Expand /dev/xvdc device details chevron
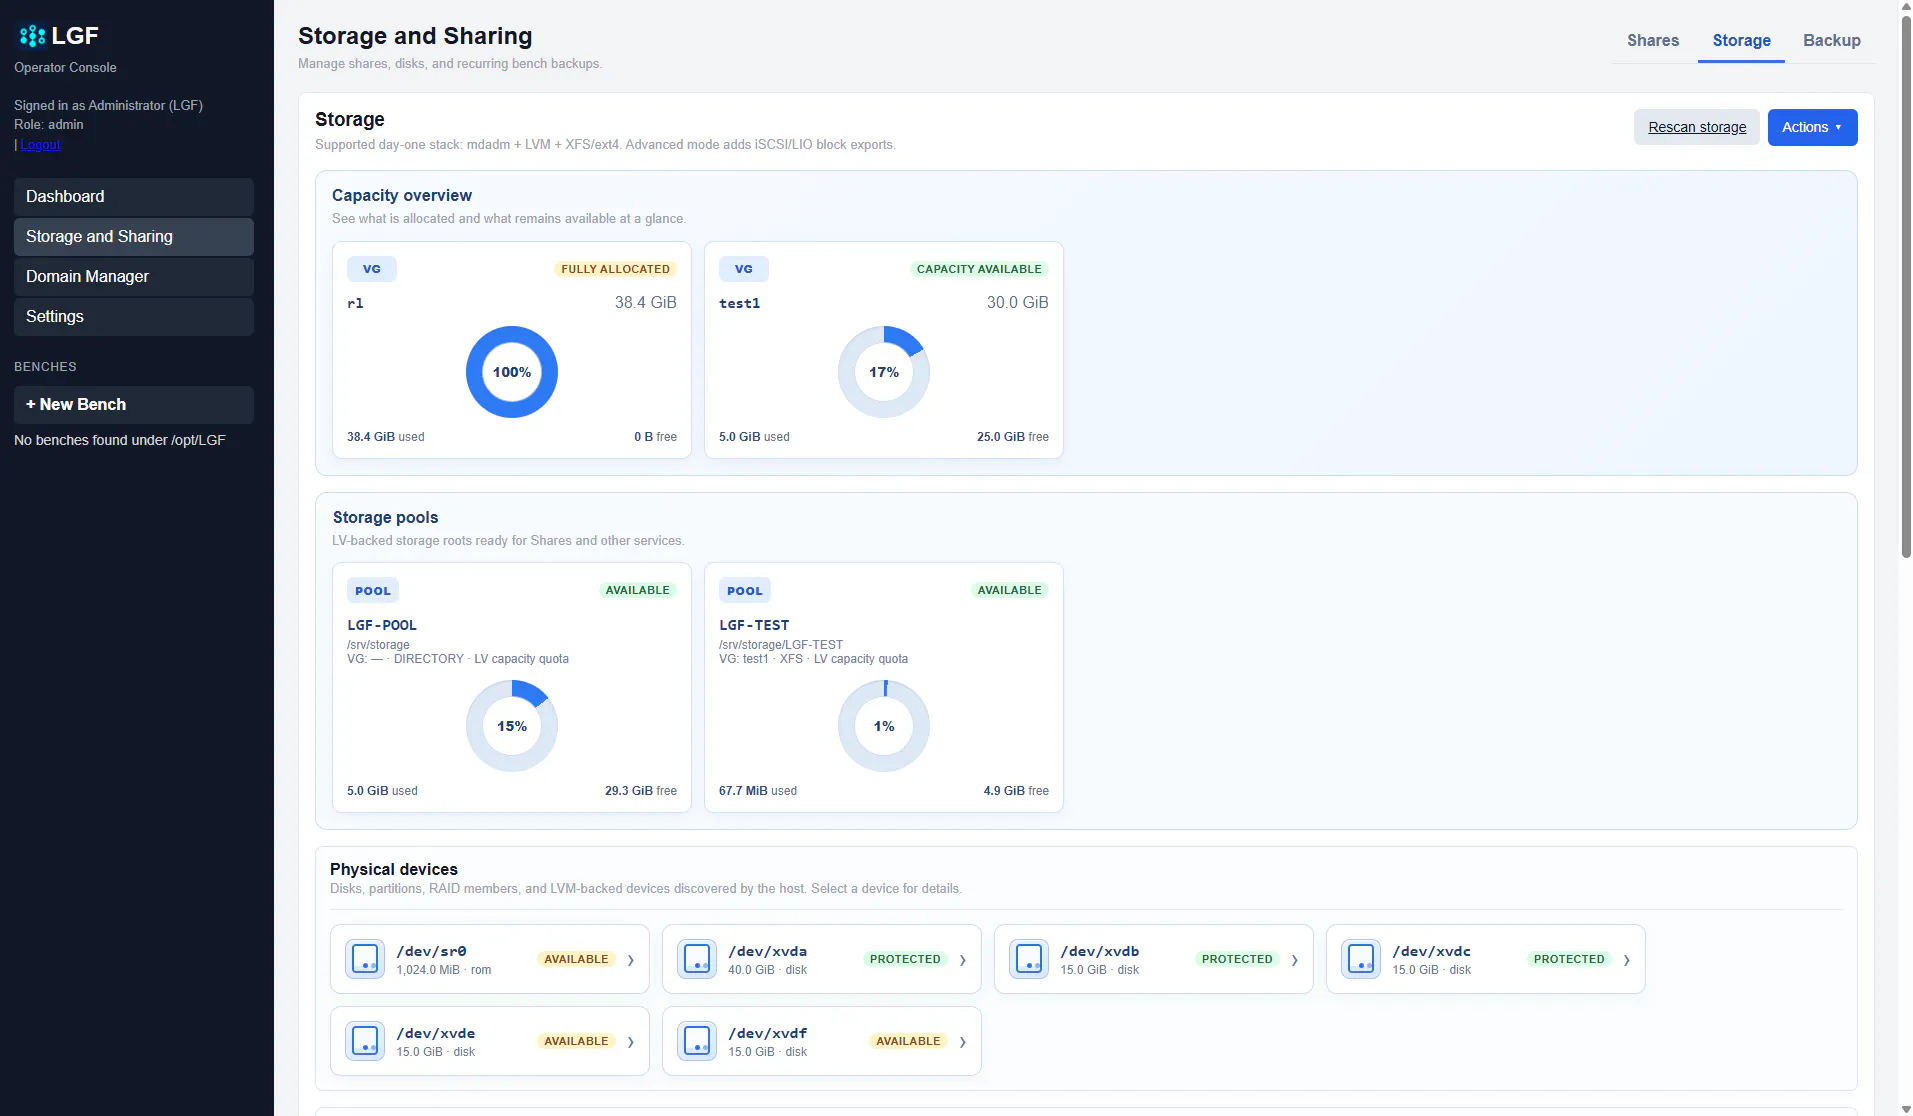 click(x=1627, y=960)
